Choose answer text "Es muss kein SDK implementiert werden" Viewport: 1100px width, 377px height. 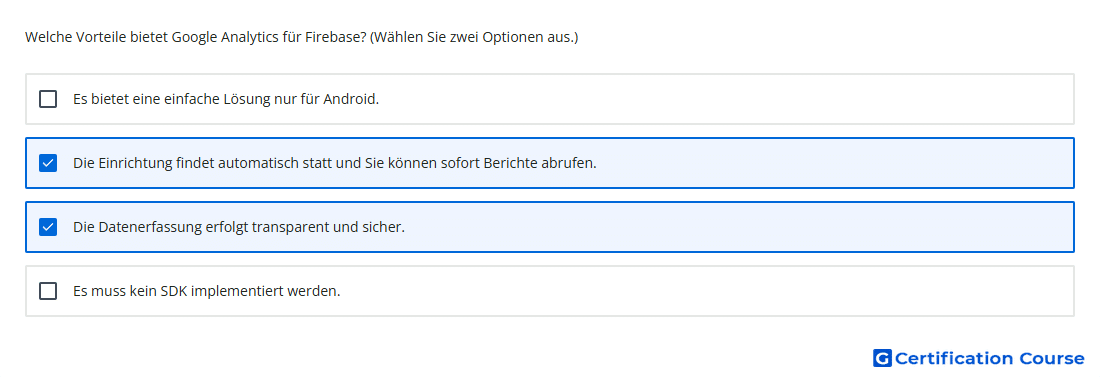pyautogui.click(x=206, y=291)
